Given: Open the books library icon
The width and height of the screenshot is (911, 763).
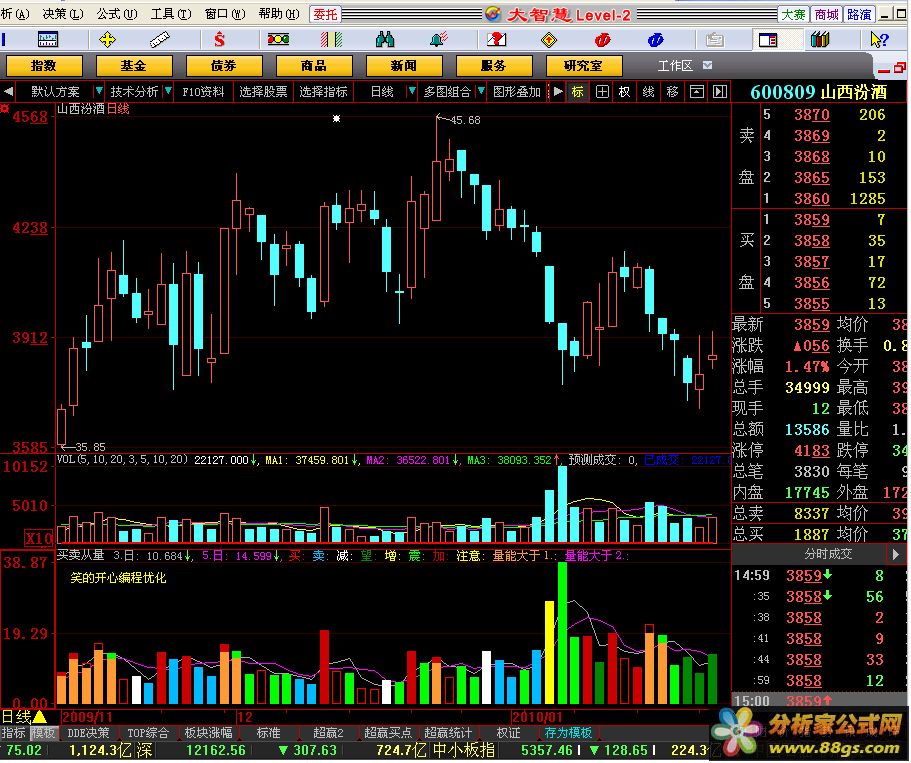Looking at the screenshot, I should click(820, 40).
